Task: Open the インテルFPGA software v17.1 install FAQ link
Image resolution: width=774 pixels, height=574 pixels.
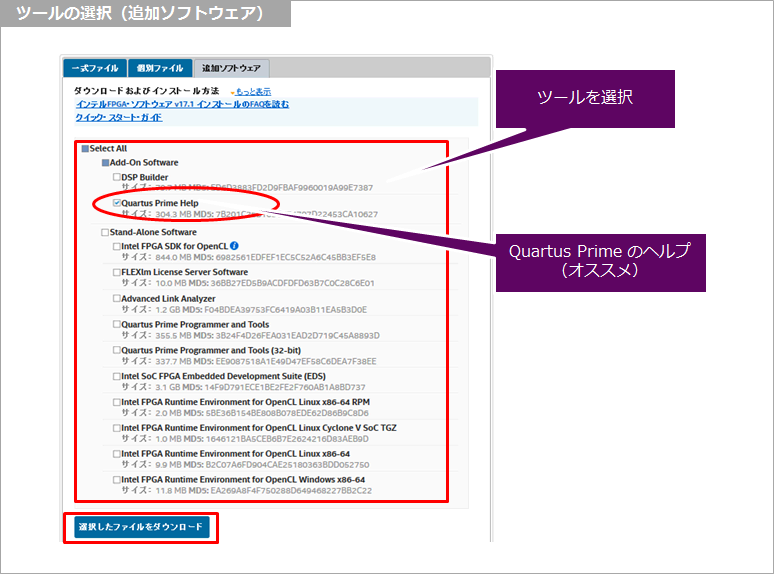Action: 182,104
